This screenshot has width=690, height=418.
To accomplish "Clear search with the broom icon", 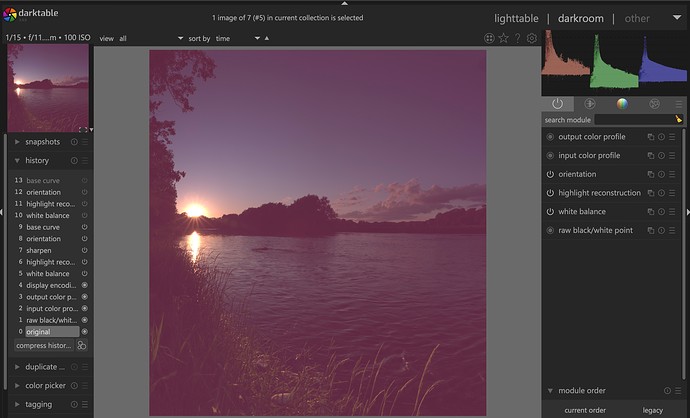I will coord(678,120).
